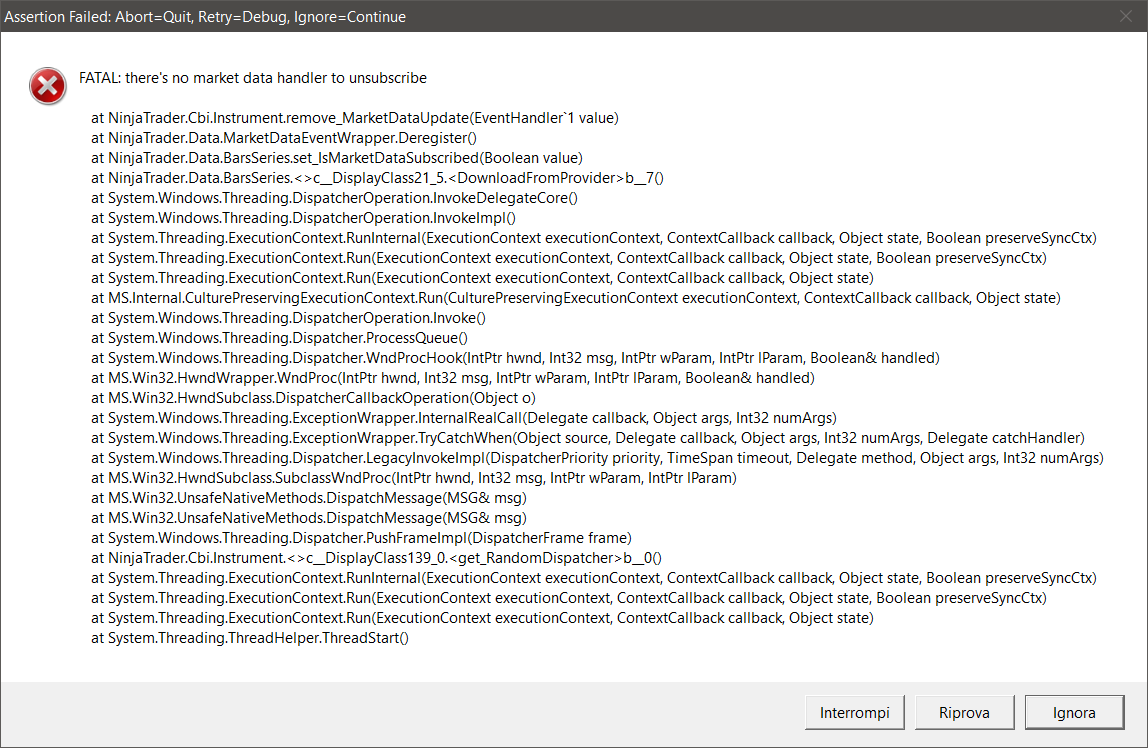Image resolution: width=1148 pixels, height=748 pixels.
Task: Click the Dispatcher.PushFrameImpl stack line
Action: [361, 538]
